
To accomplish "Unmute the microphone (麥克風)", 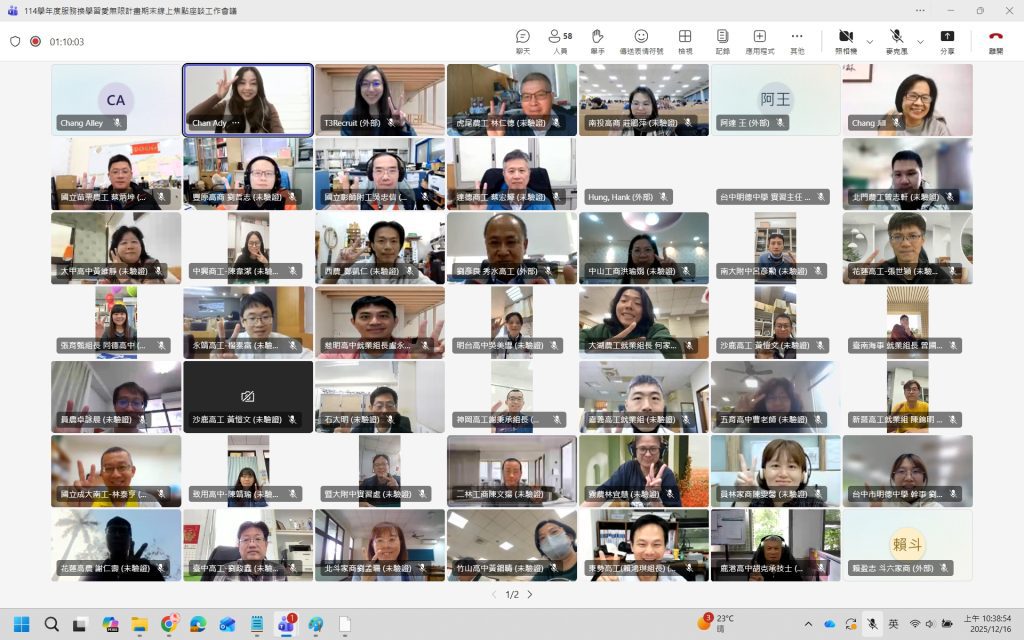I will pos(896,41).
